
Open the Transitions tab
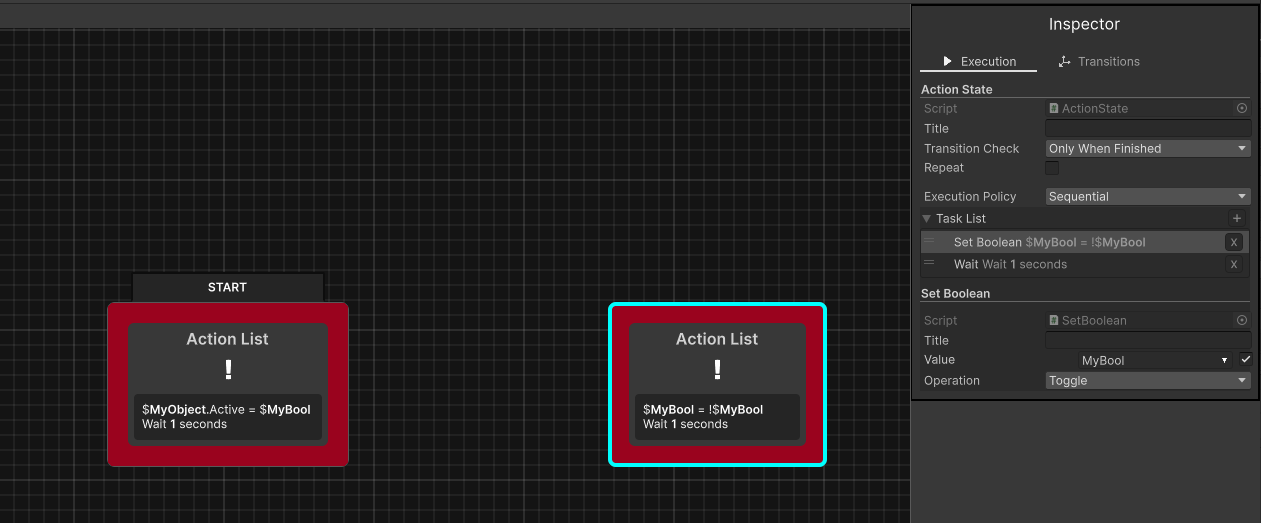pyautogui.click(x=1098, y=62)
